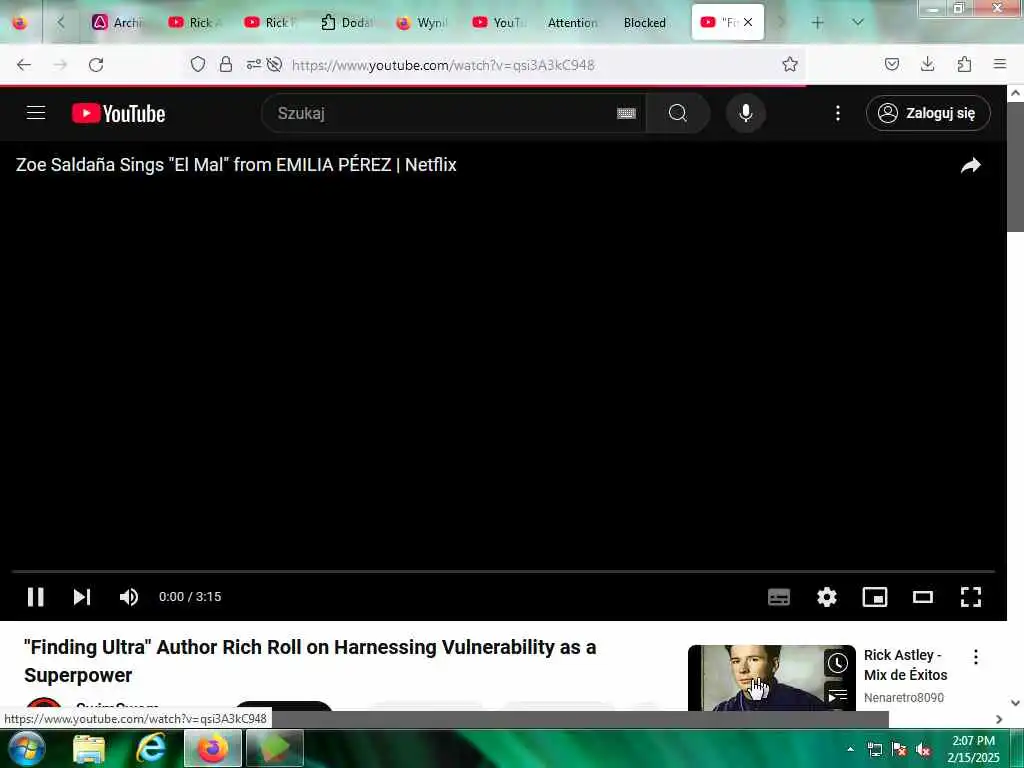Open the on-screen keyboard in the search box
The width and height of the screenshot is (1024, 768).
(x=626, y=114)
